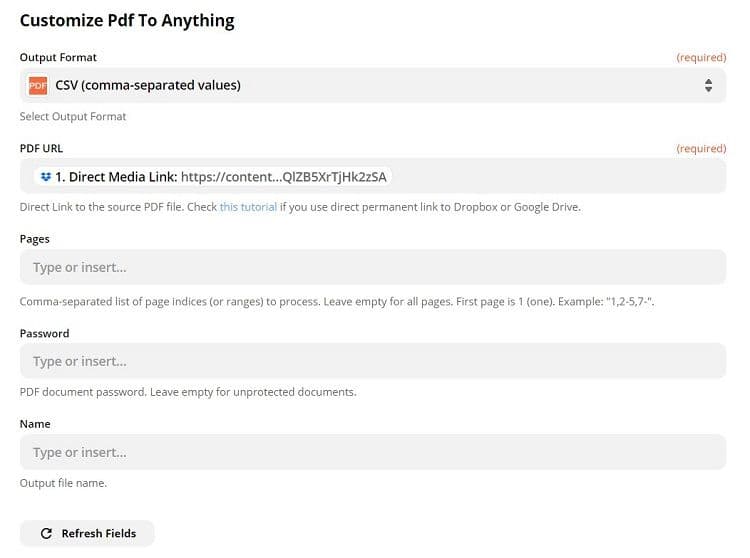Click into the Password input field
The image size is (750, 558).
[x=372, y=361]
